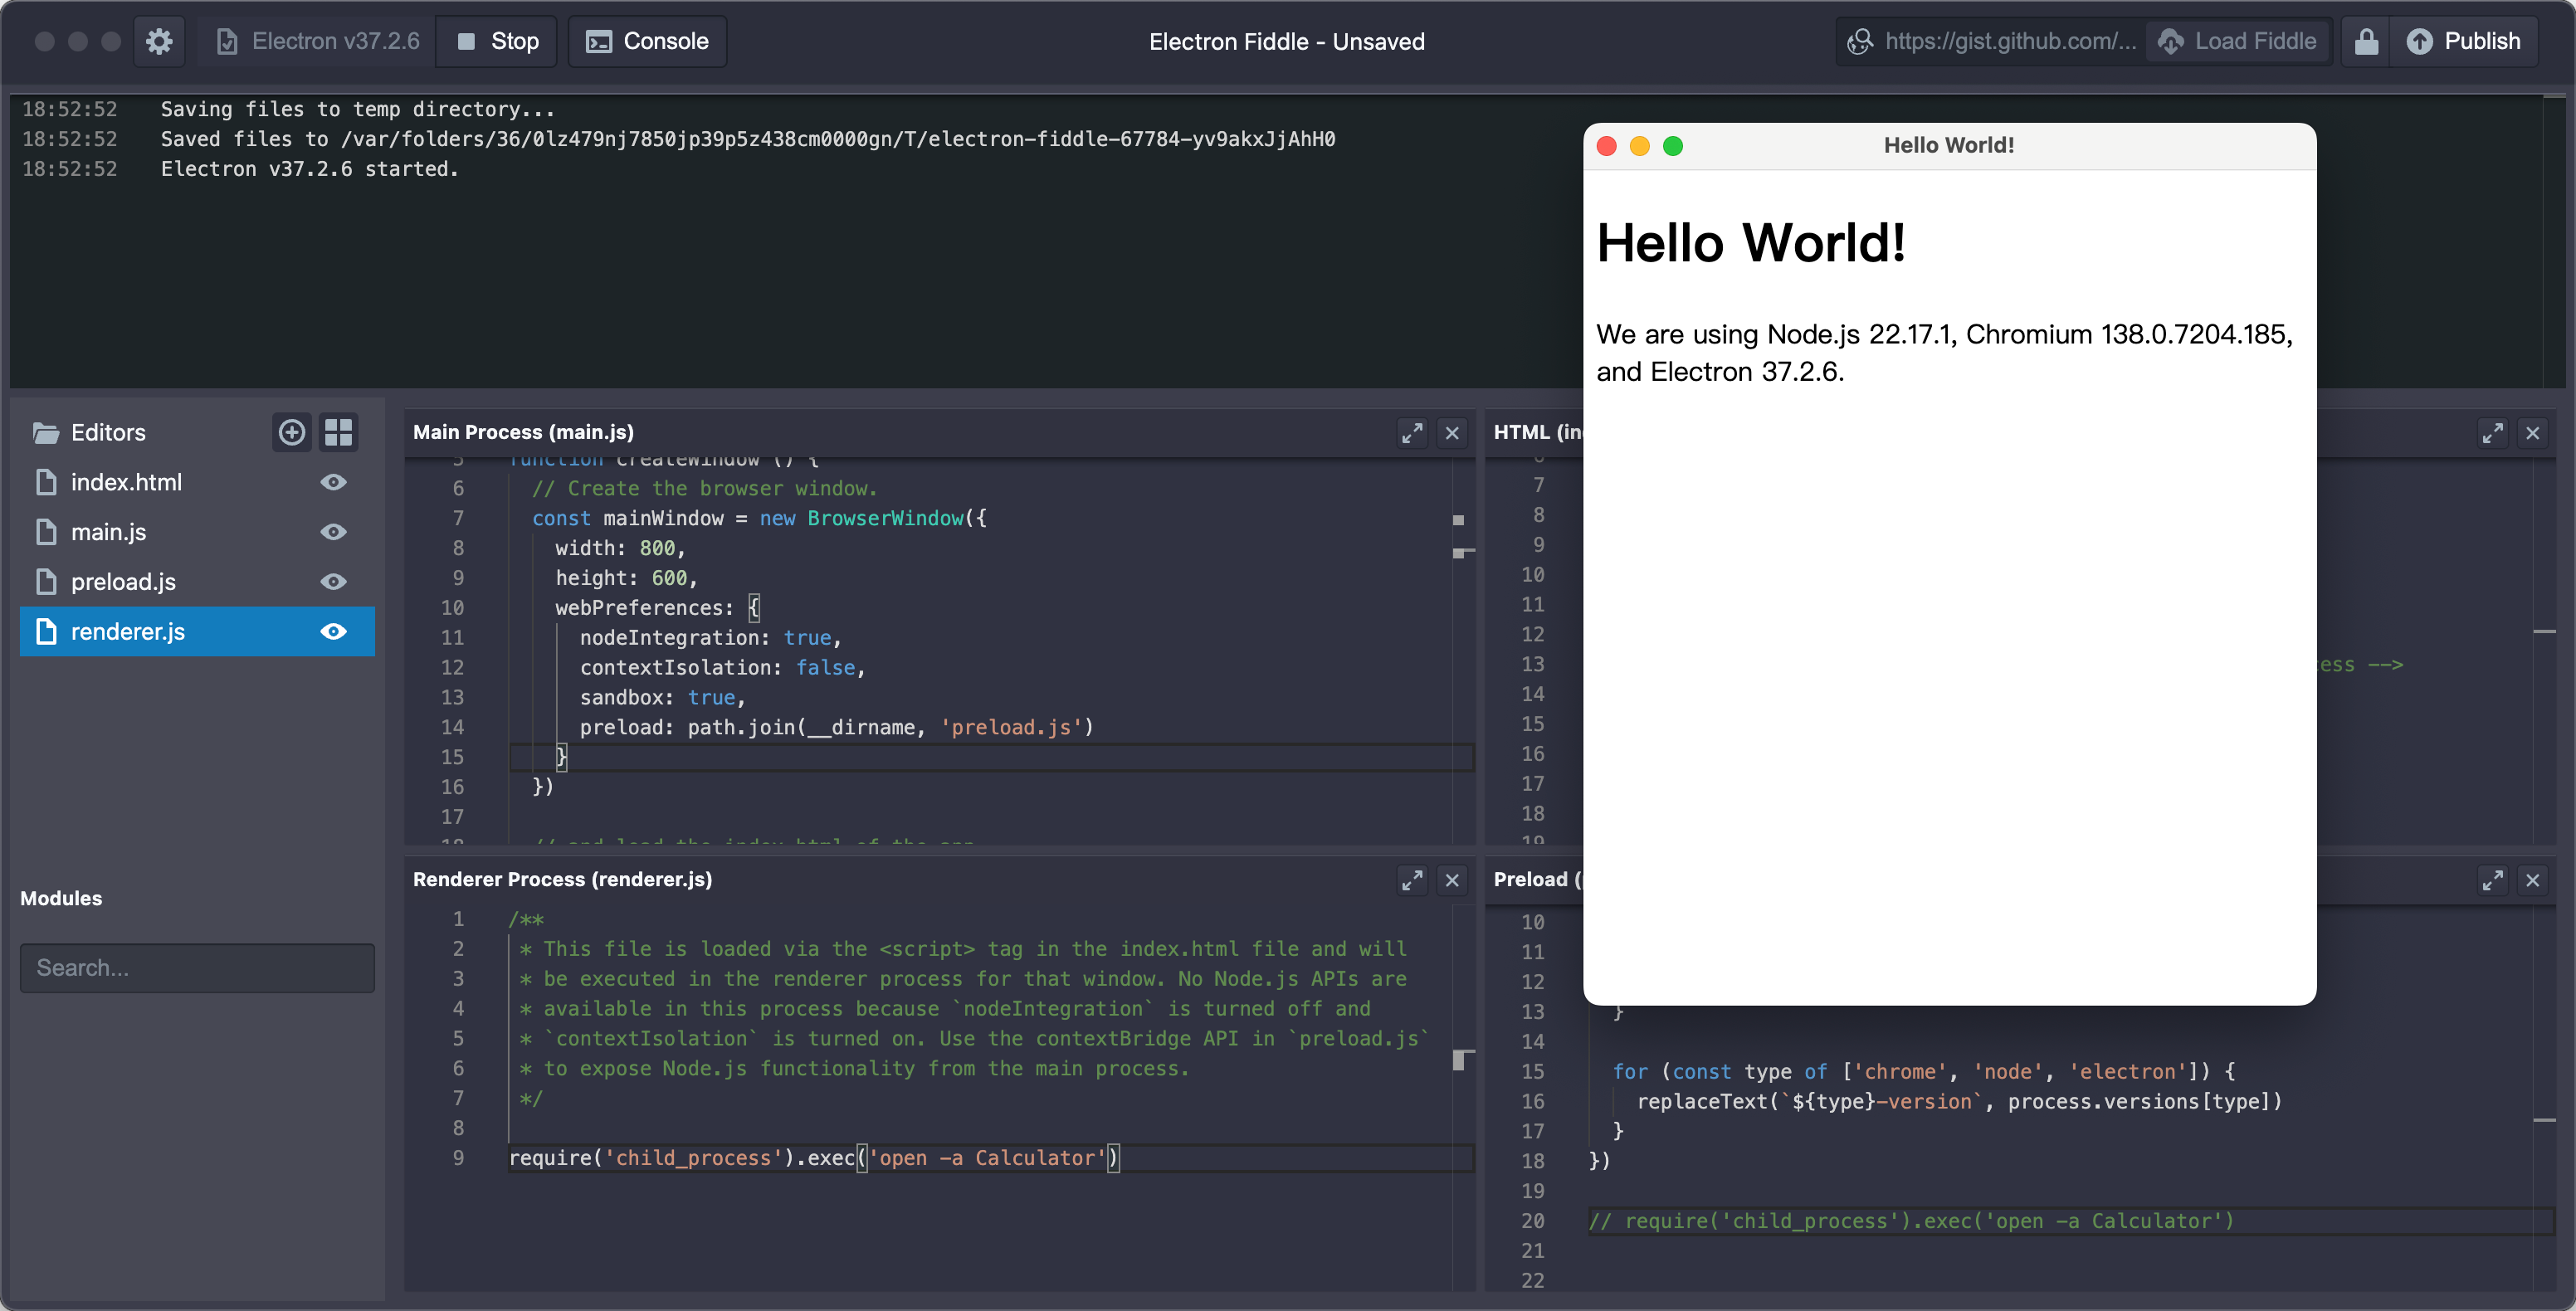Viewport: 2576px width, 1311px height.
Task: Click the editor grid layout icon
Action: tap(339, 432)
